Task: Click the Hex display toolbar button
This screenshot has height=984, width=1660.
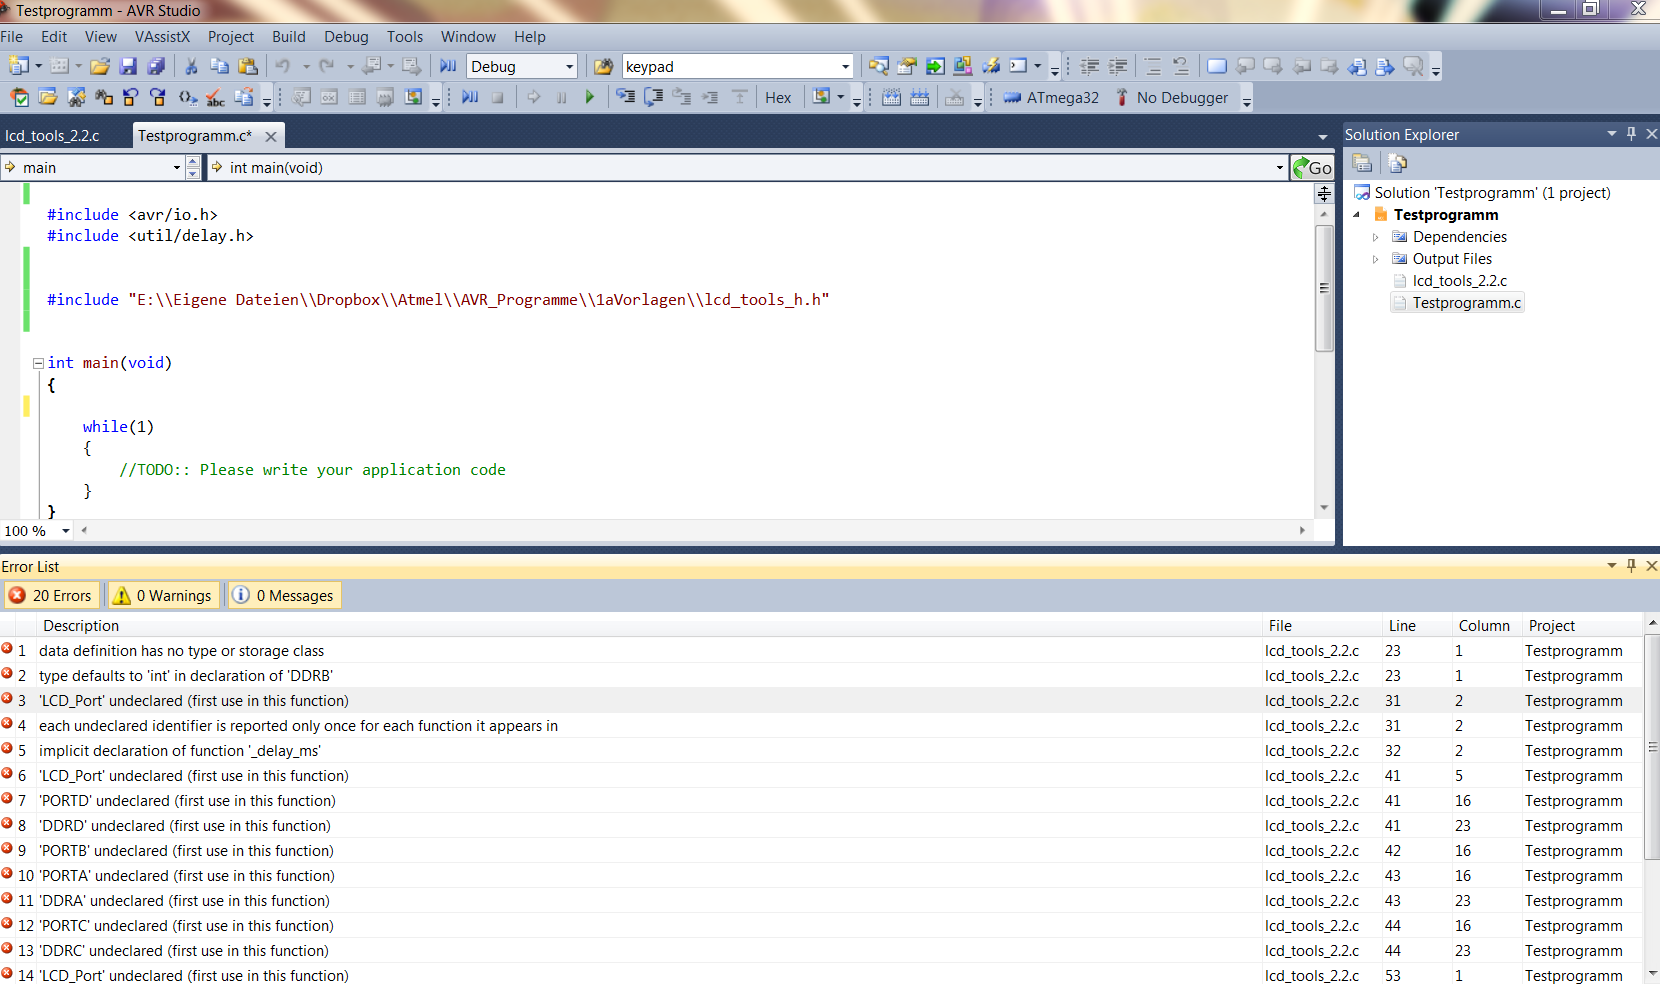Action: tap(778, 97)
